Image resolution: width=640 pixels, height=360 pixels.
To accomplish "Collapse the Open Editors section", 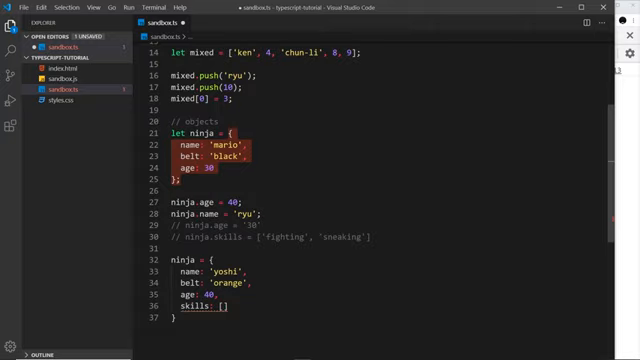I will 27,37.
